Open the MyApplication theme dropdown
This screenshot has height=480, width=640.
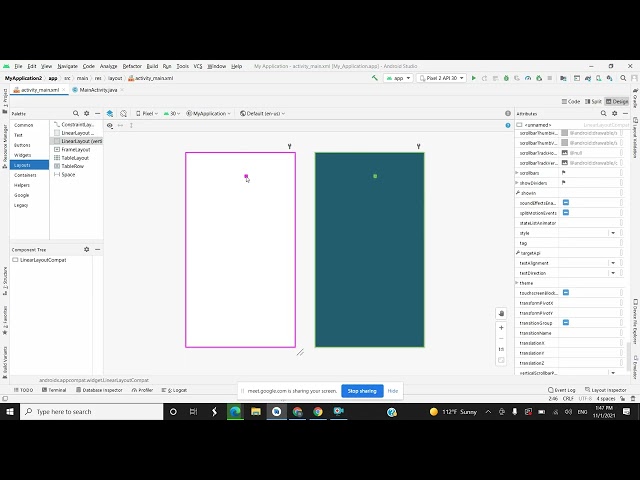pyautogui.click(x=208, y=113)
